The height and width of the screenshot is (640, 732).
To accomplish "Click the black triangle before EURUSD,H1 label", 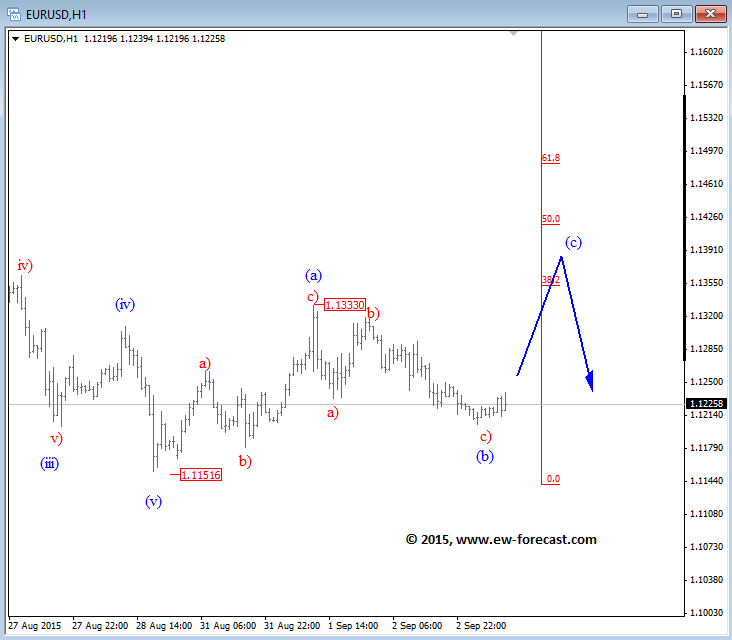I will click(x=16, y=39).
